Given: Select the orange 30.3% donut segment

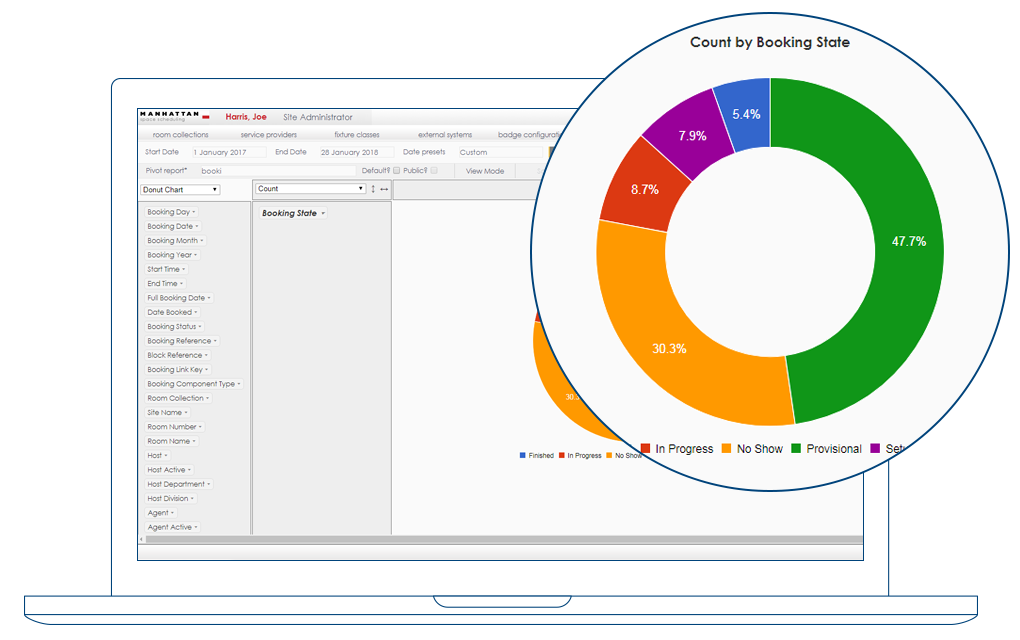Looking at the screenshot, I should pyautogui.click(x=670, y=348).
